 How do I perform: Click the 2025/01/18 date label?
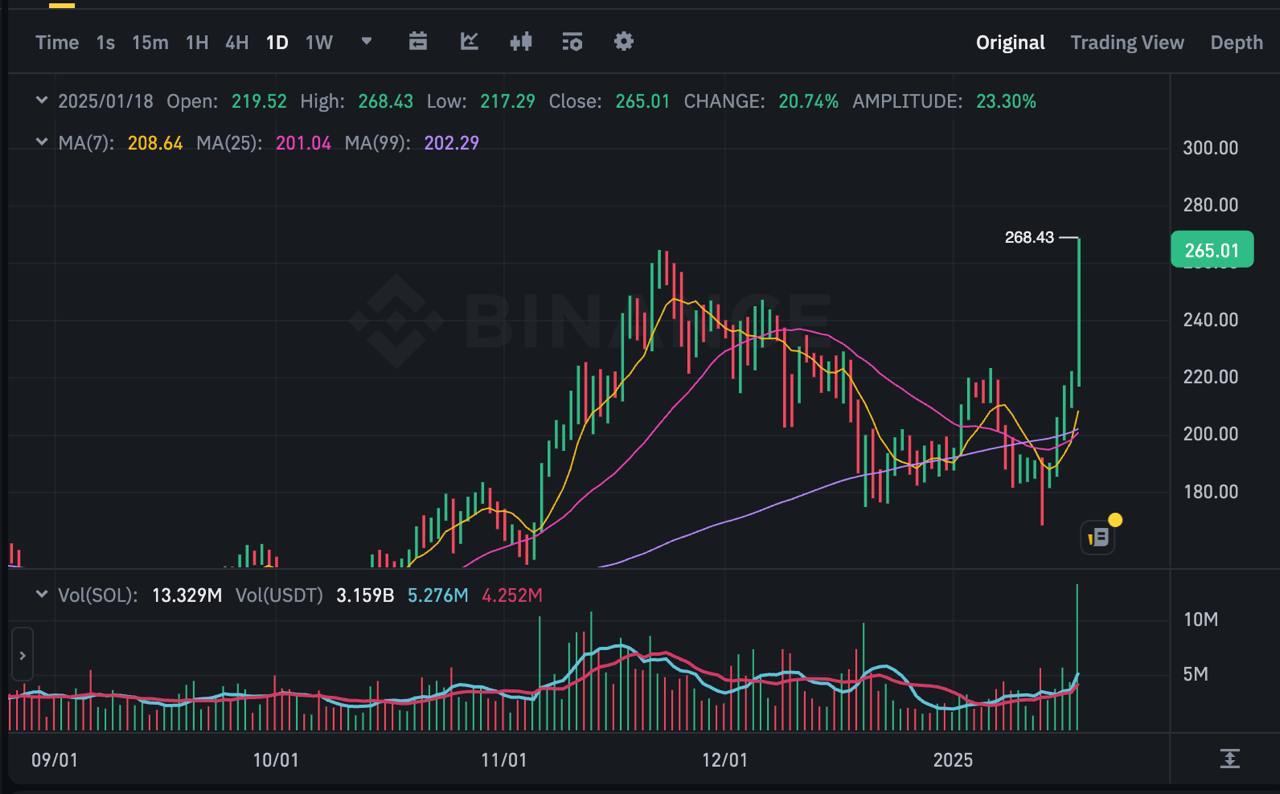[x=105, y=101]
